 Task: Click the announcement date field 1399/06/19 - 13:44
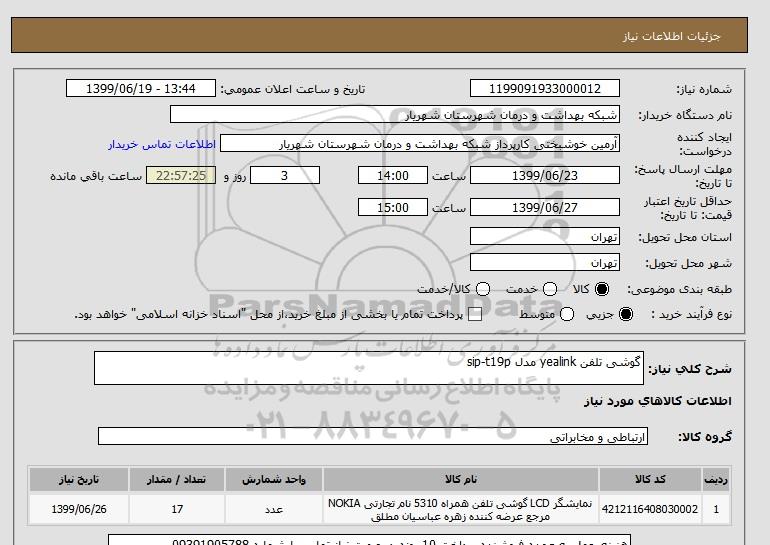coord(141,88)
